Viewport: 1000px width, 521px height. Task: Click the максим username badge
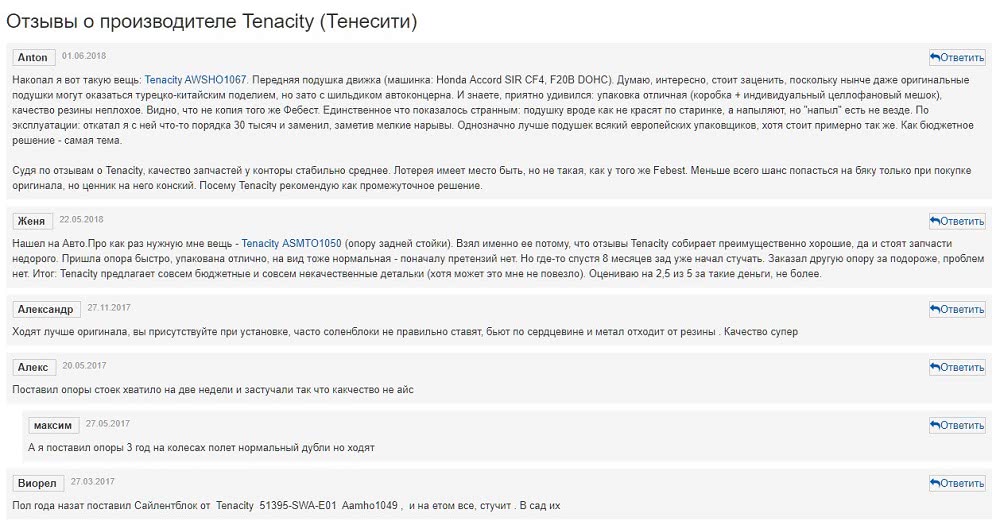[x=53, y=425]
